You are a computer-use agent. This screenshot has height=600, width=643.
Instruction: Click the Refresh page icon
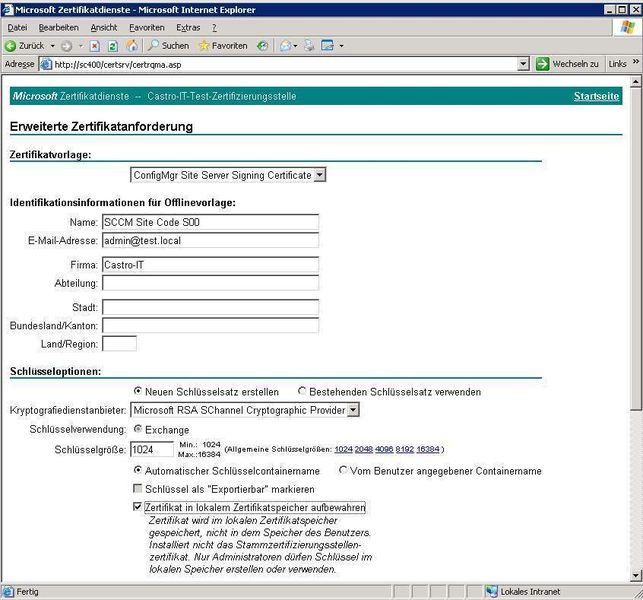(113, 46)
